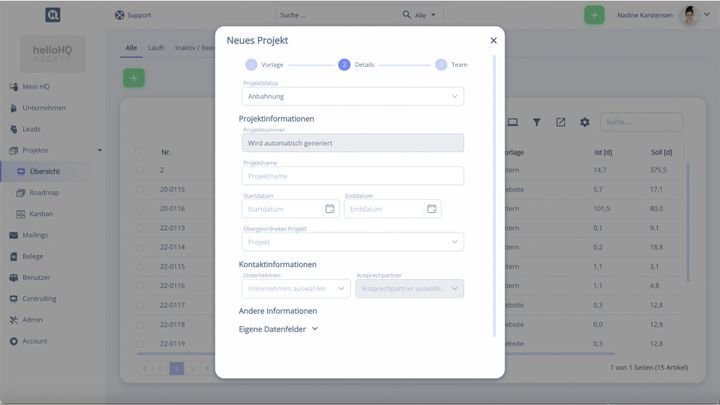
Task: Toggle checkbox for row 22-0114
Action: [140, 247]
